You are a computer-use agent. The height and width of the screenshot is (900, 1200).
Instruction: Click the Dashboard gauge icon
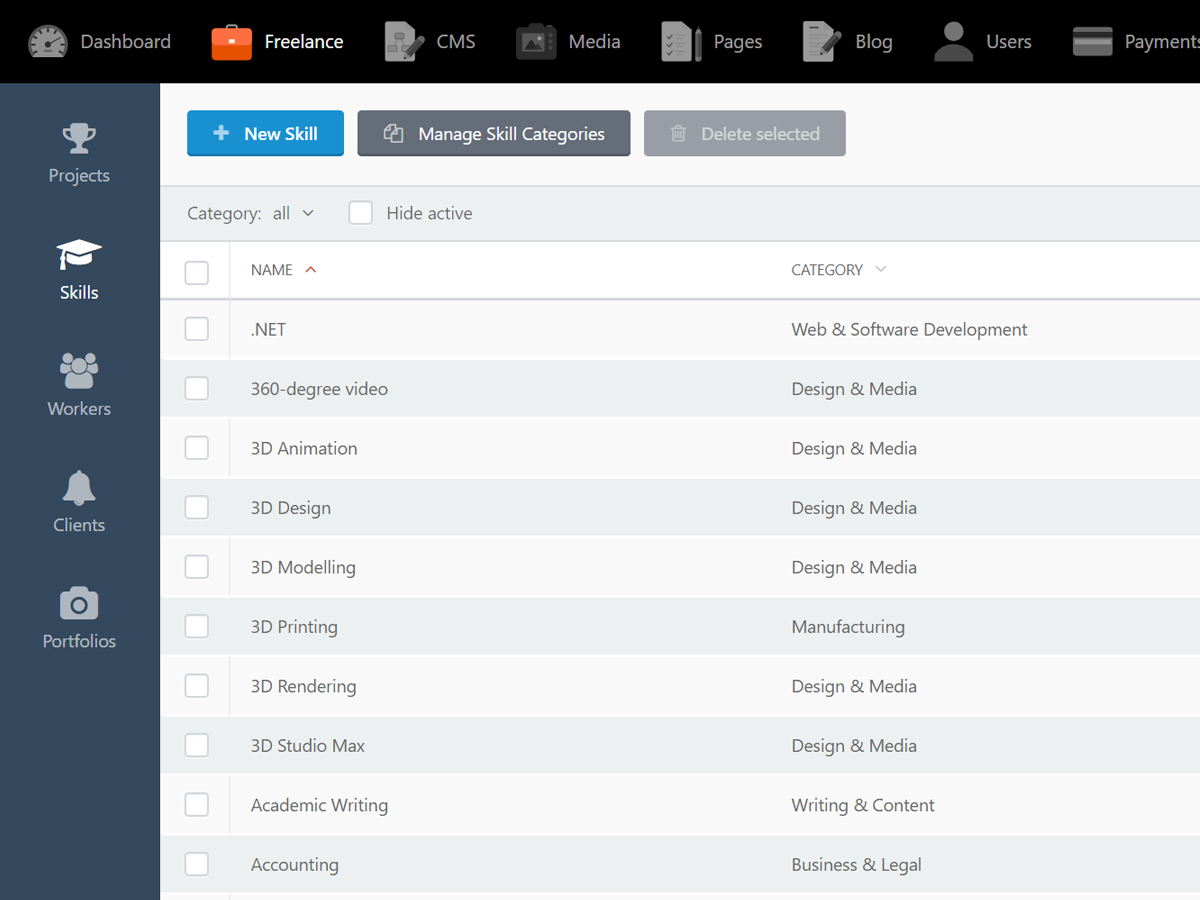47,42
